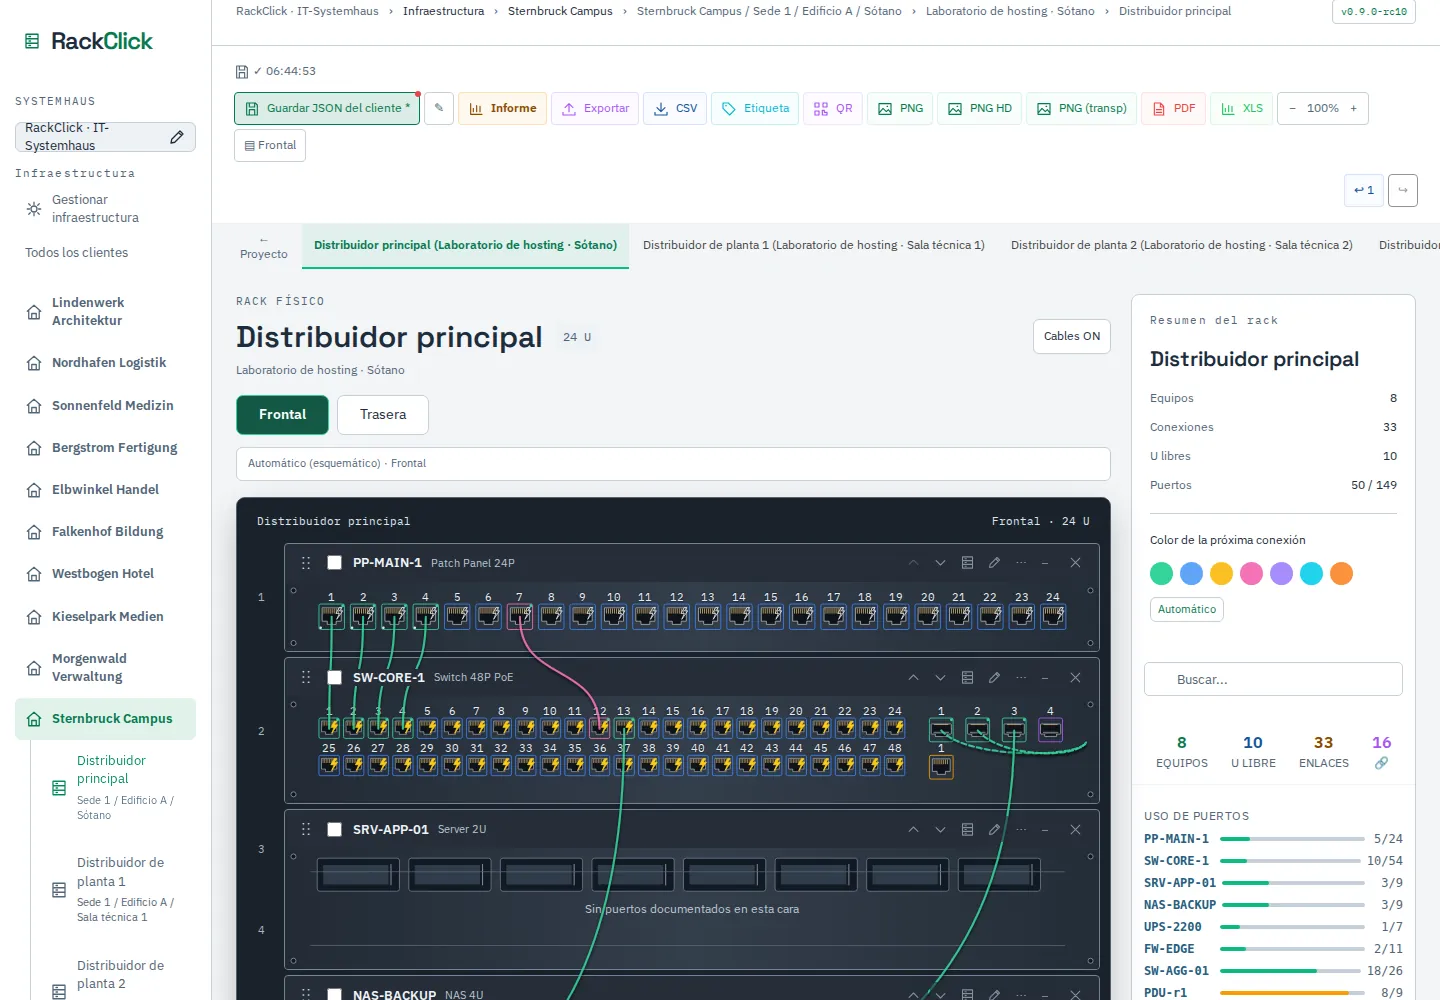The height and width of the screenshot is (1000, 1440).
Task: Edit PP-MAIN-1 with its pencil icon
Action: click(x=994, y=563)
